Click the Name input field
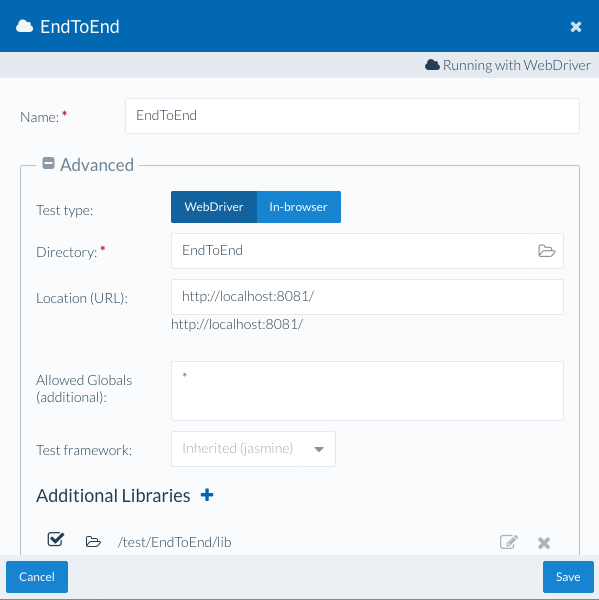Screen dimensions: 599x600 coord(352,116)
